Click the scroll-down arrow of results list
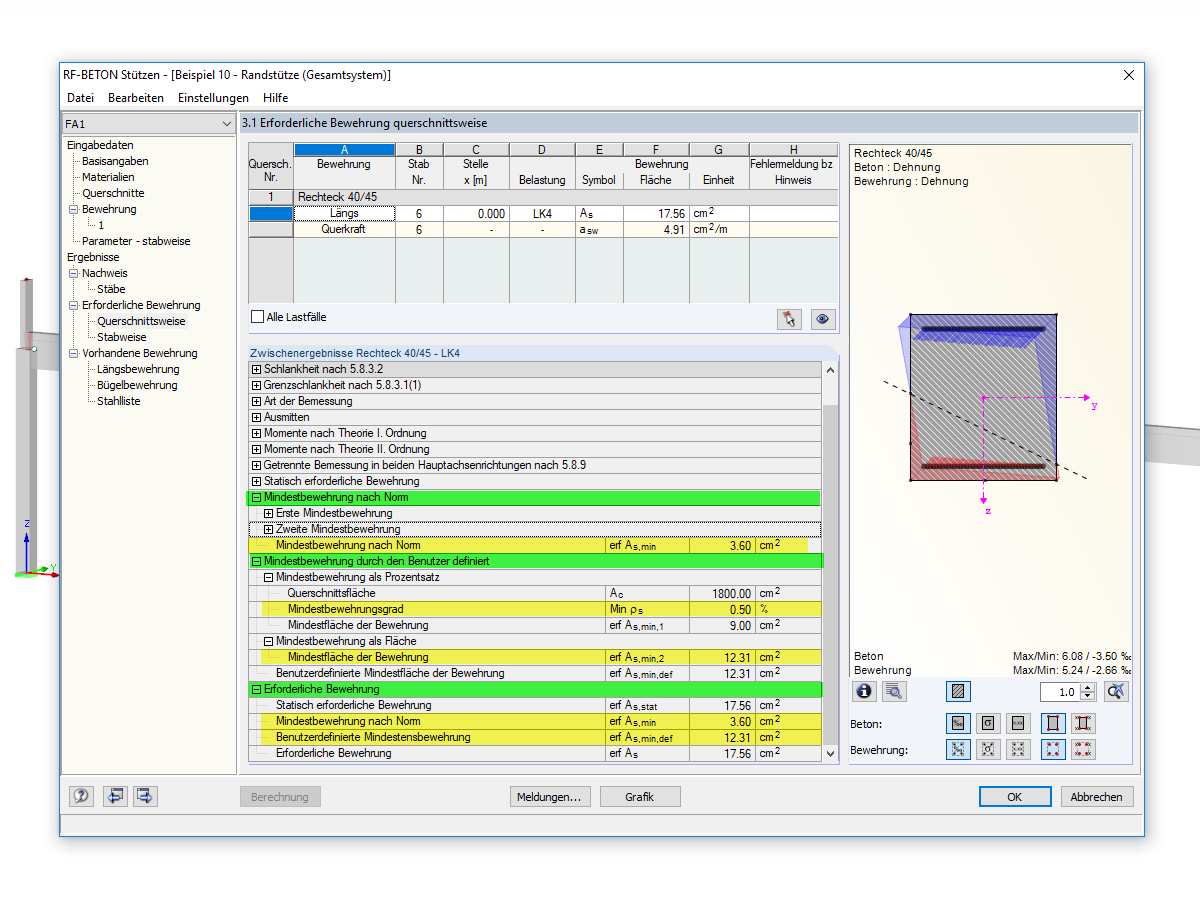 [830, 753]
